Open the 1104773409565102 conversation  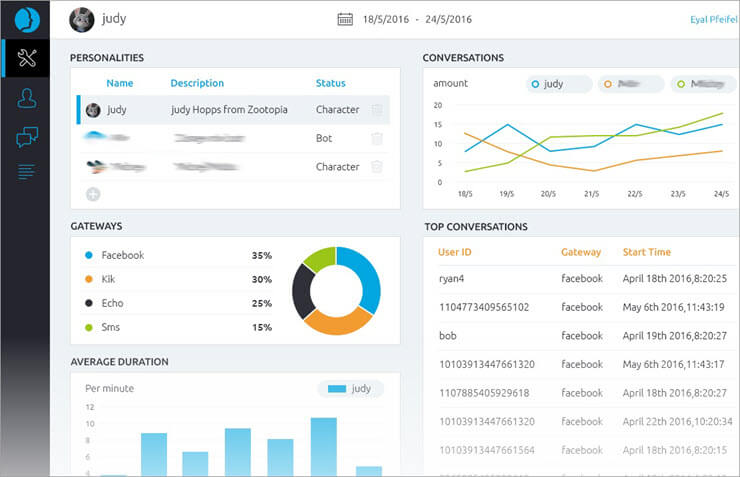[484, 307]
